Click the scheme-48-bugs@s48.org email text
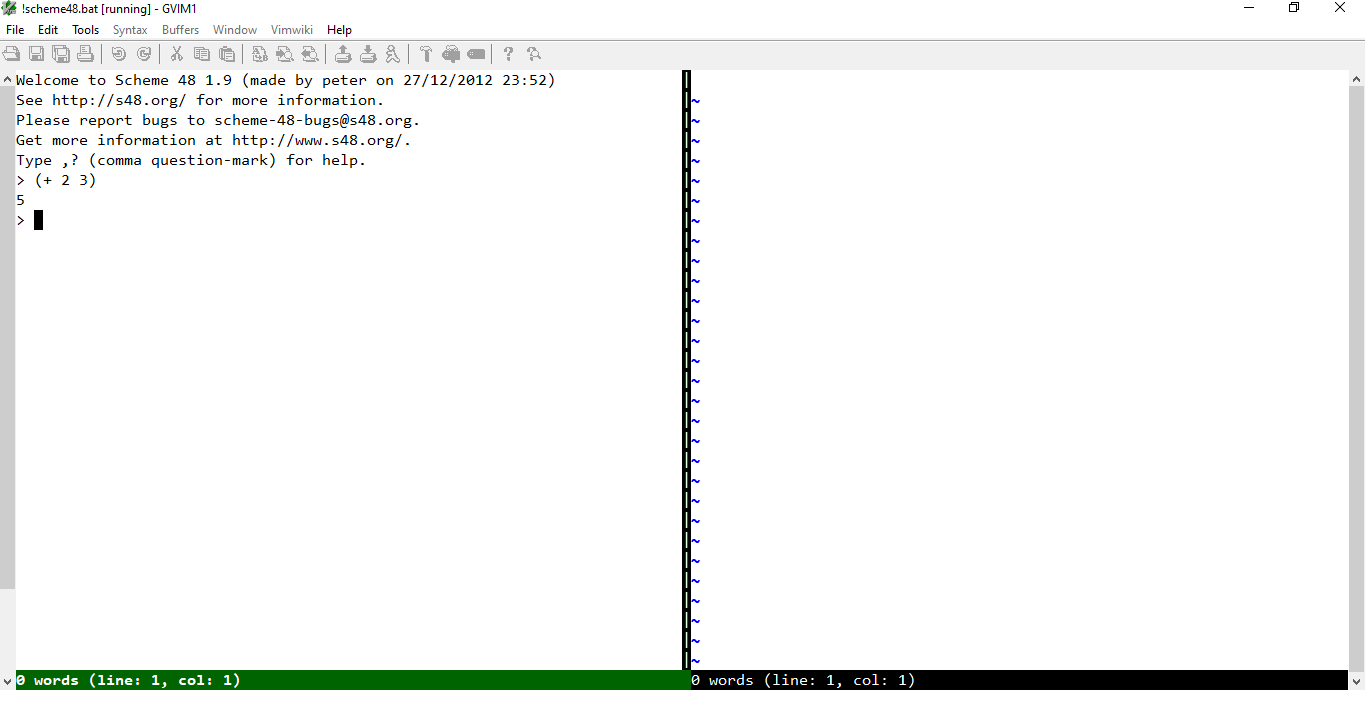The width and height of the screenshot is (1365, 721). point(313,120)
